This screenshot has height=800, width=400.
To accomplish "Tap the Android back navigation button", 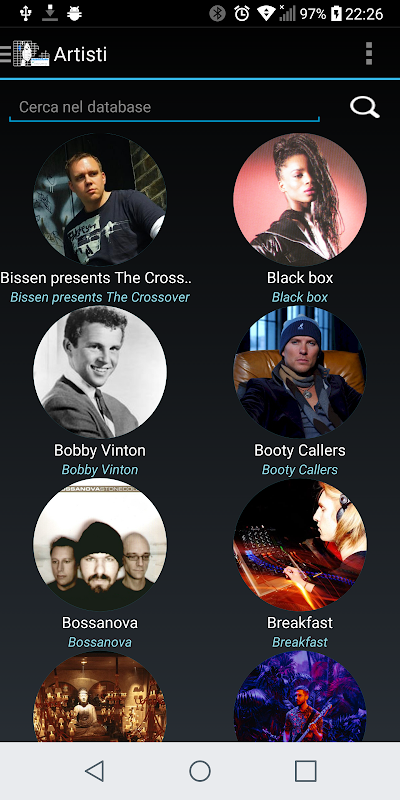I will click(95, 770).
